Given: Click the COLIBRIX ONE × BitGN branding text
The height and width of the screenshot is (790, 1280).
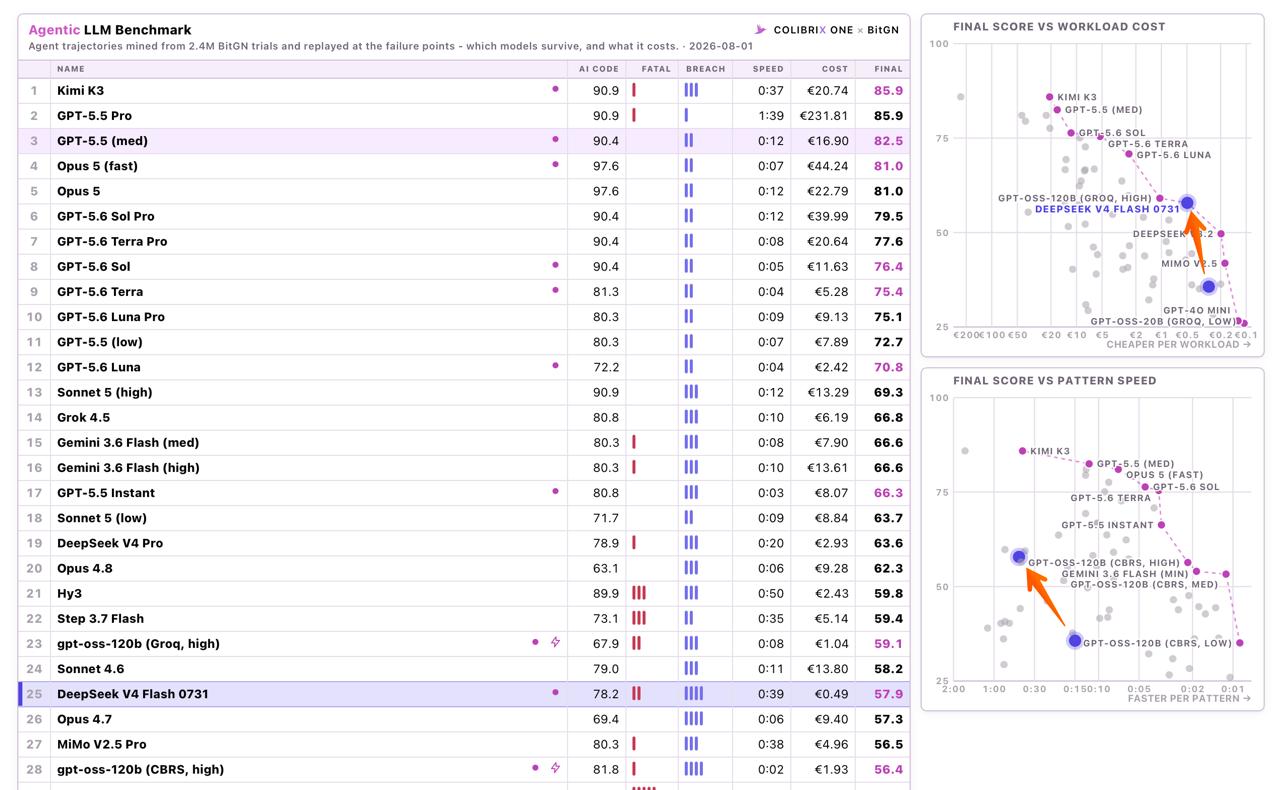Looking at the screenshot, I should point(836,30).
